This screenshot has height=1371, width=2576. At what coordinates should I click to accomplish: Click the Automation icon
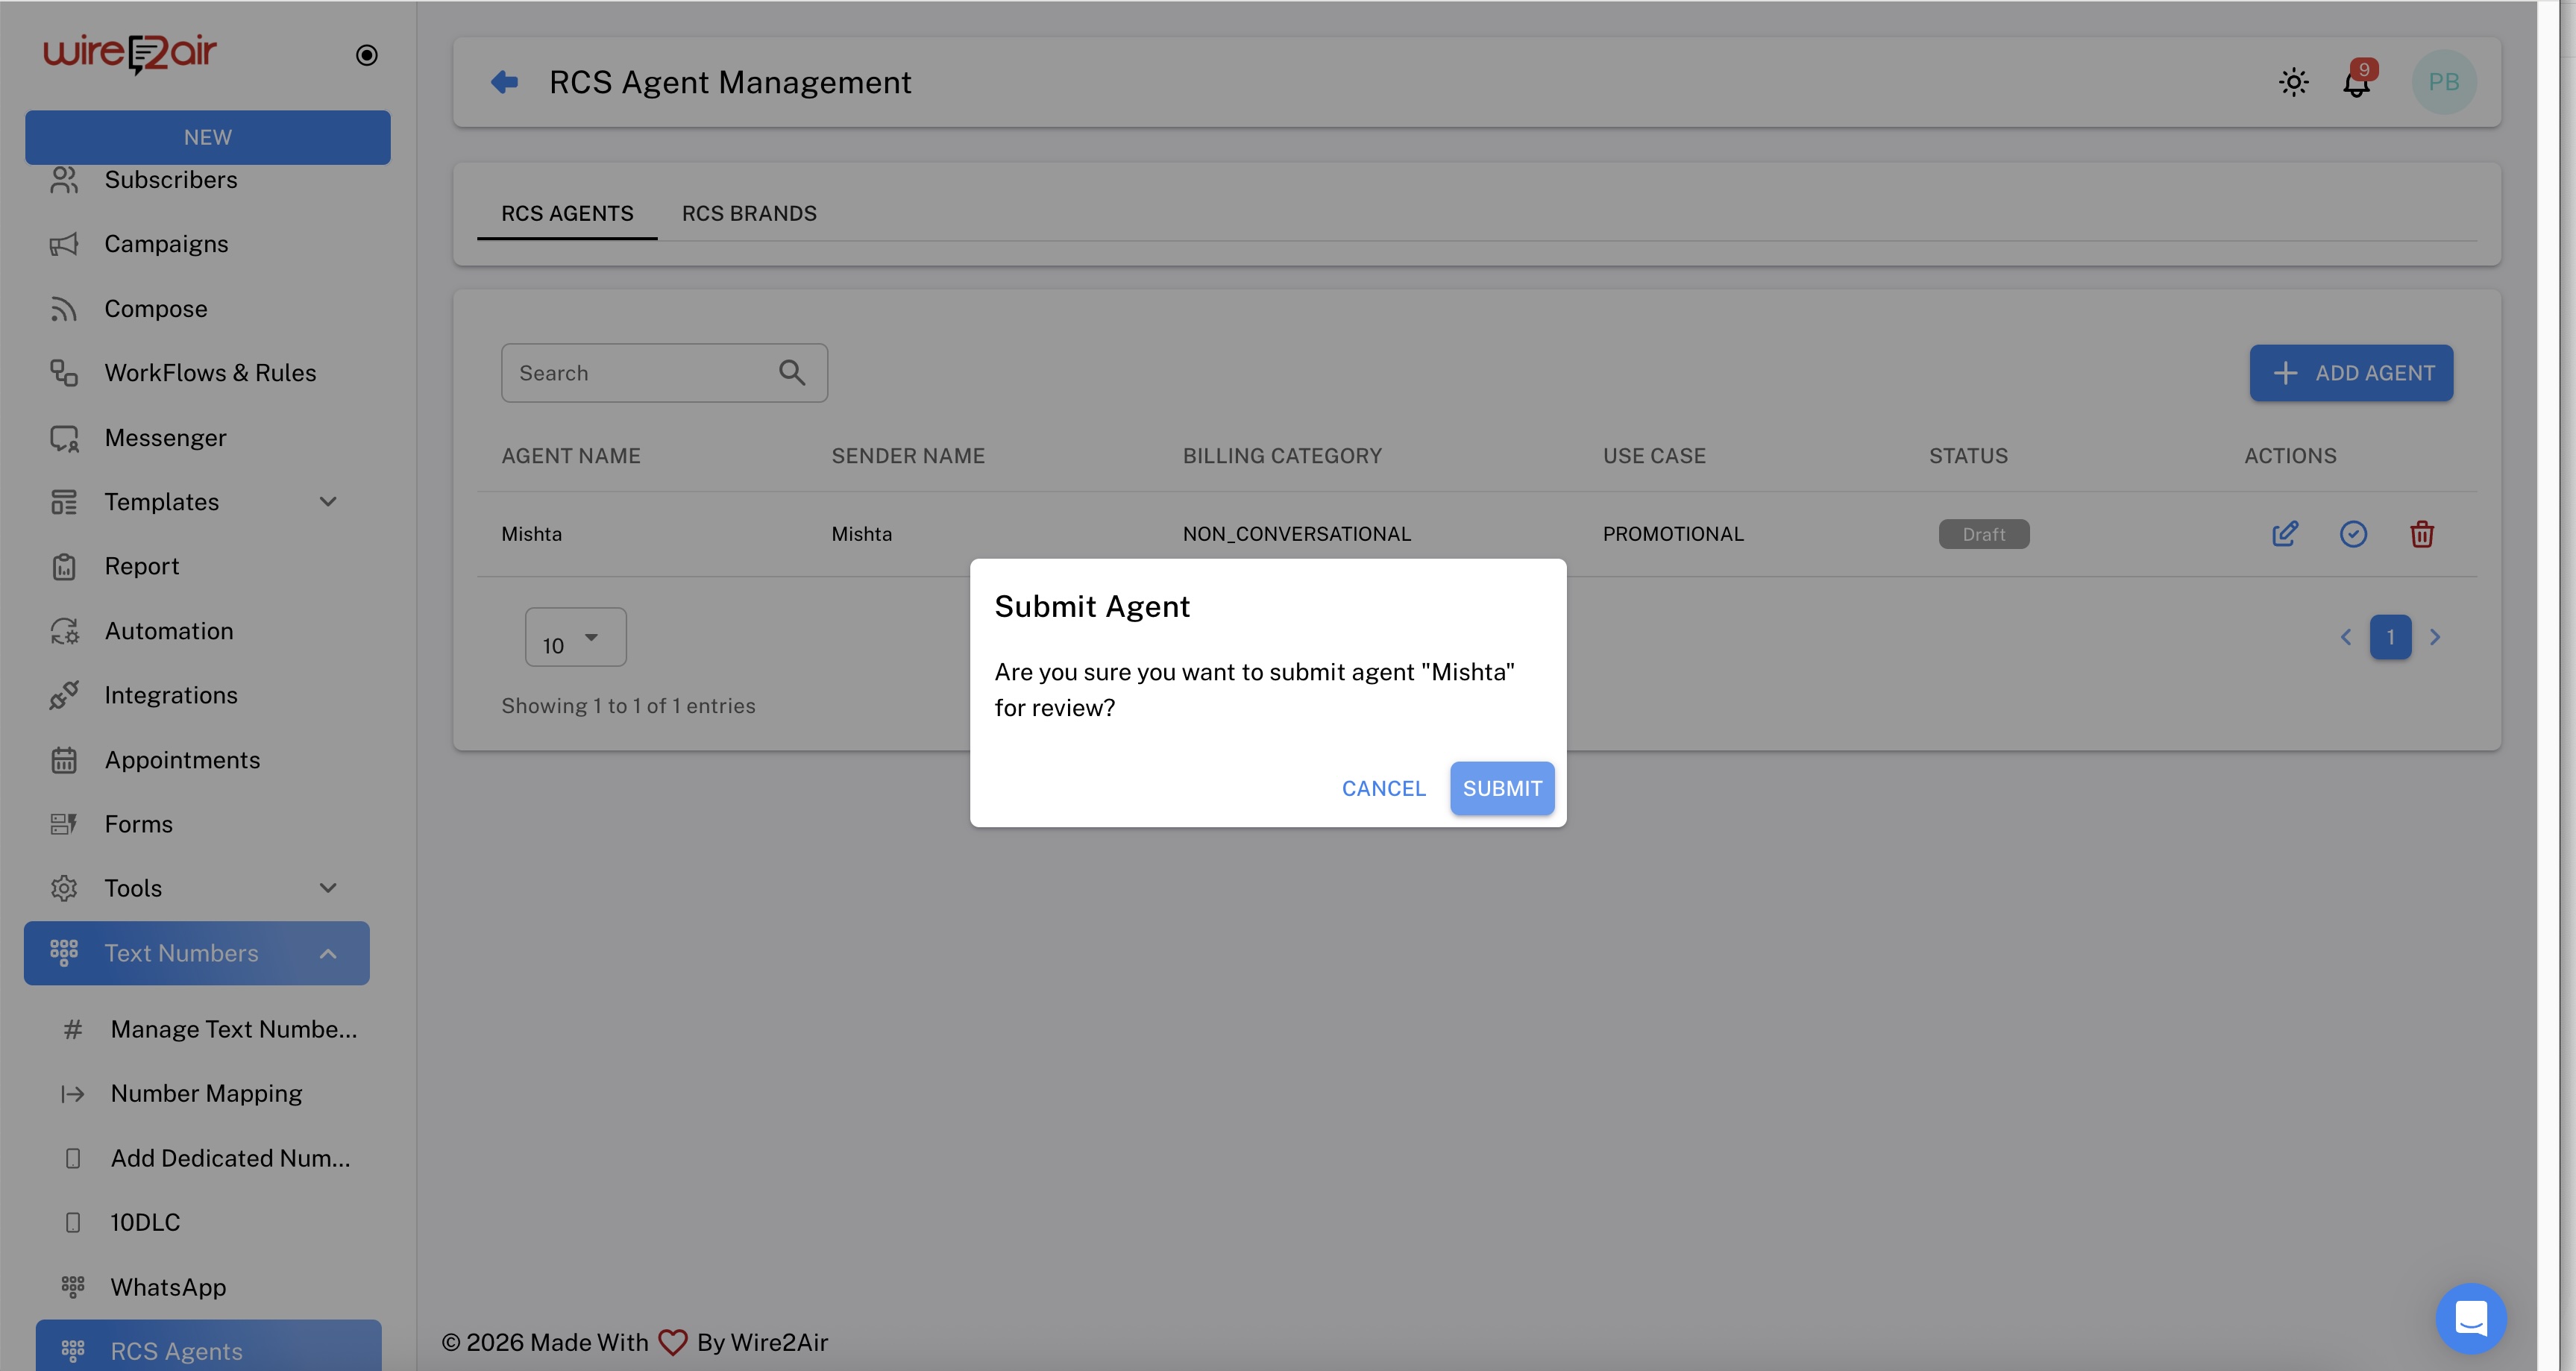click(64, 630)
